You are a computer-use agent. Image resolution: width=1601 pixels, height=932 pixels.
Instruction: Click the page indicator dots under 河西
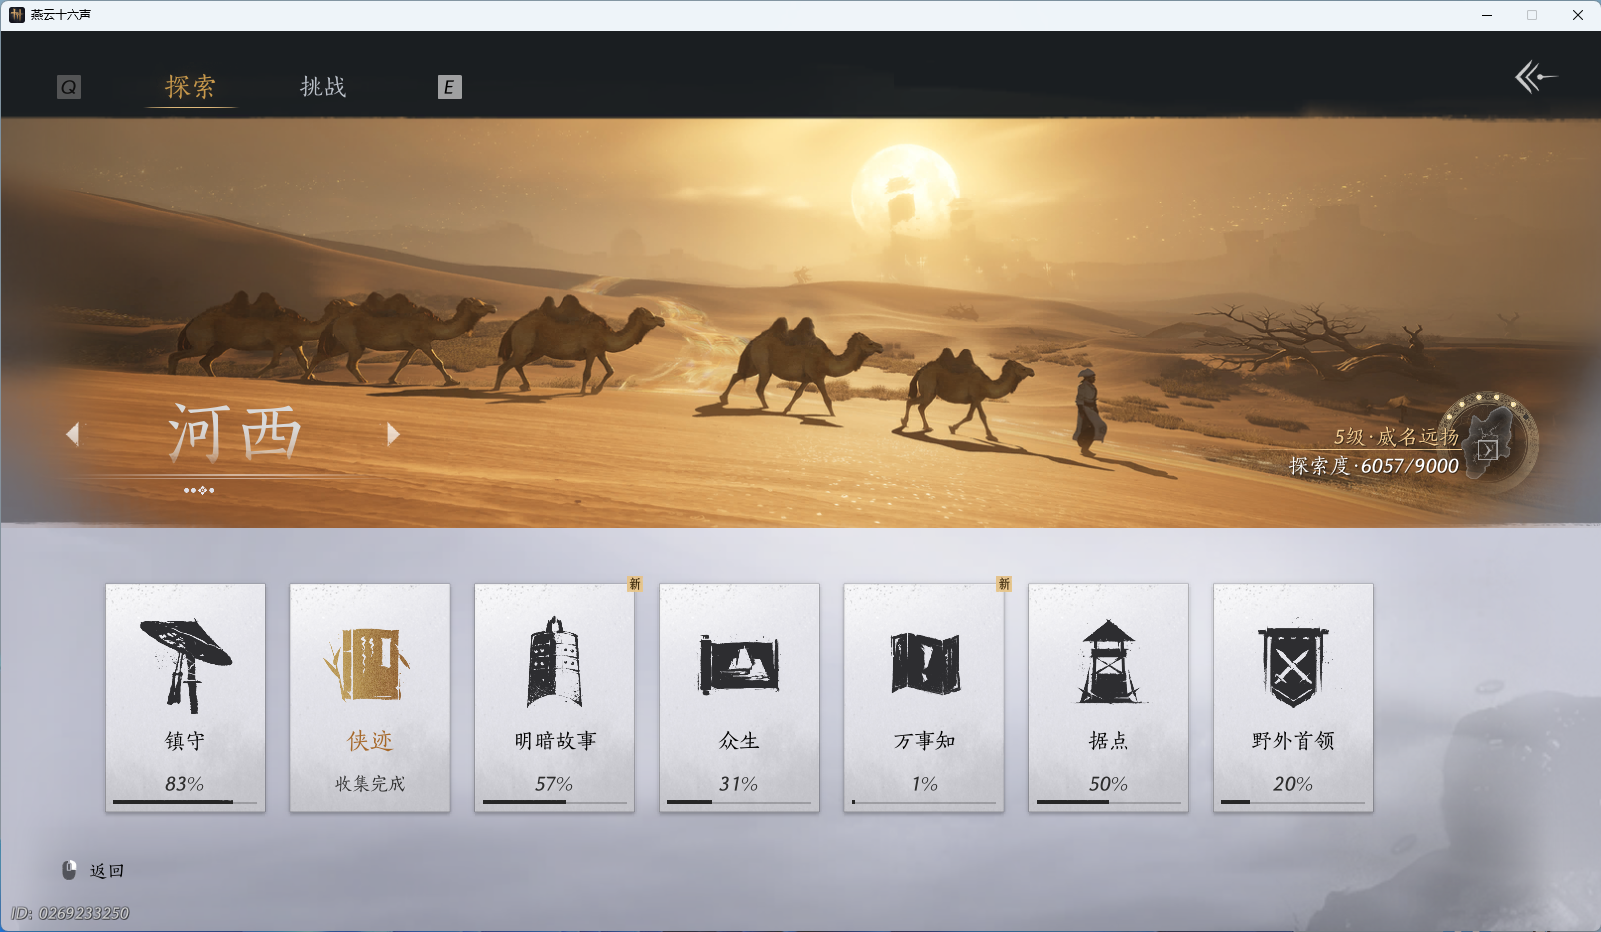pyautogui.click(x=199, y=490)
